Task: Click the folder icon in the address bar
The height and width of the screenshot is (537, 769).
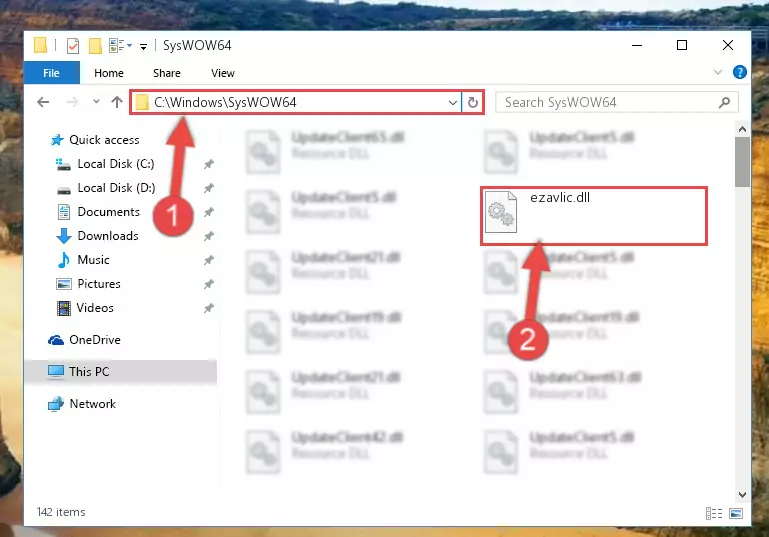Action: (142, 102)
